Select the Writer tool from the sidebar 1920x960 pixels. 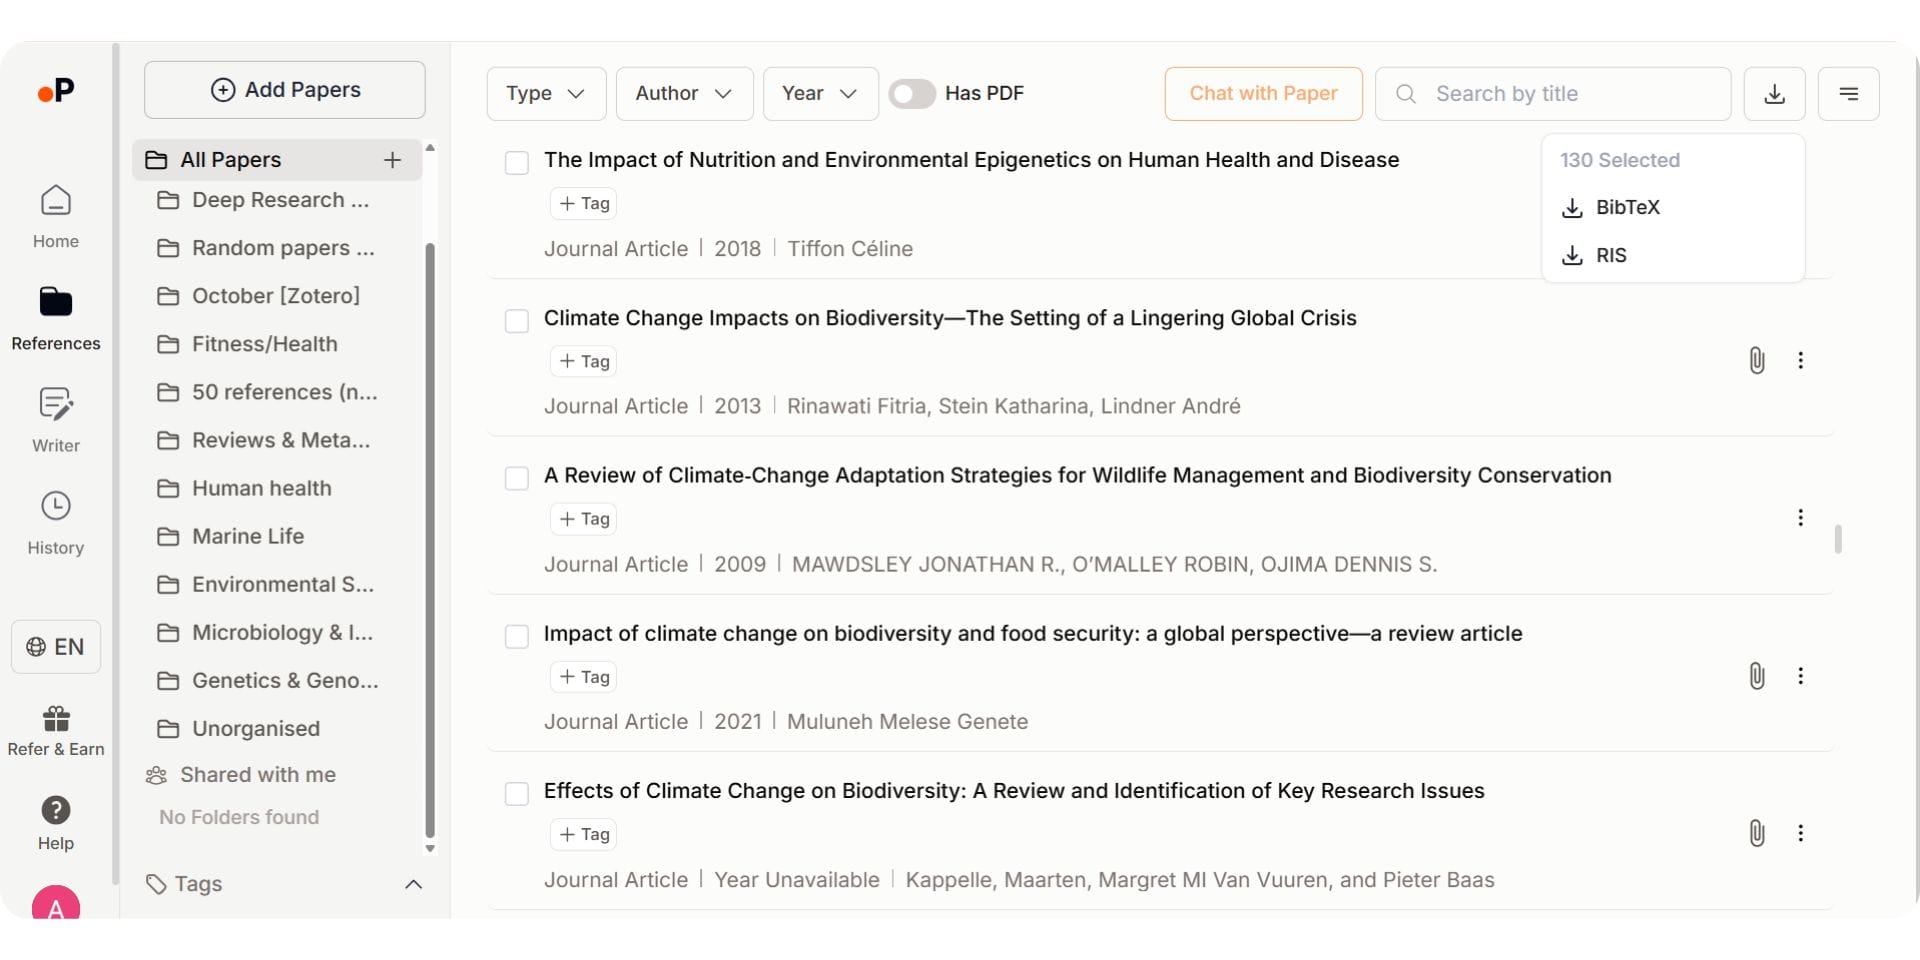(55, 420)
